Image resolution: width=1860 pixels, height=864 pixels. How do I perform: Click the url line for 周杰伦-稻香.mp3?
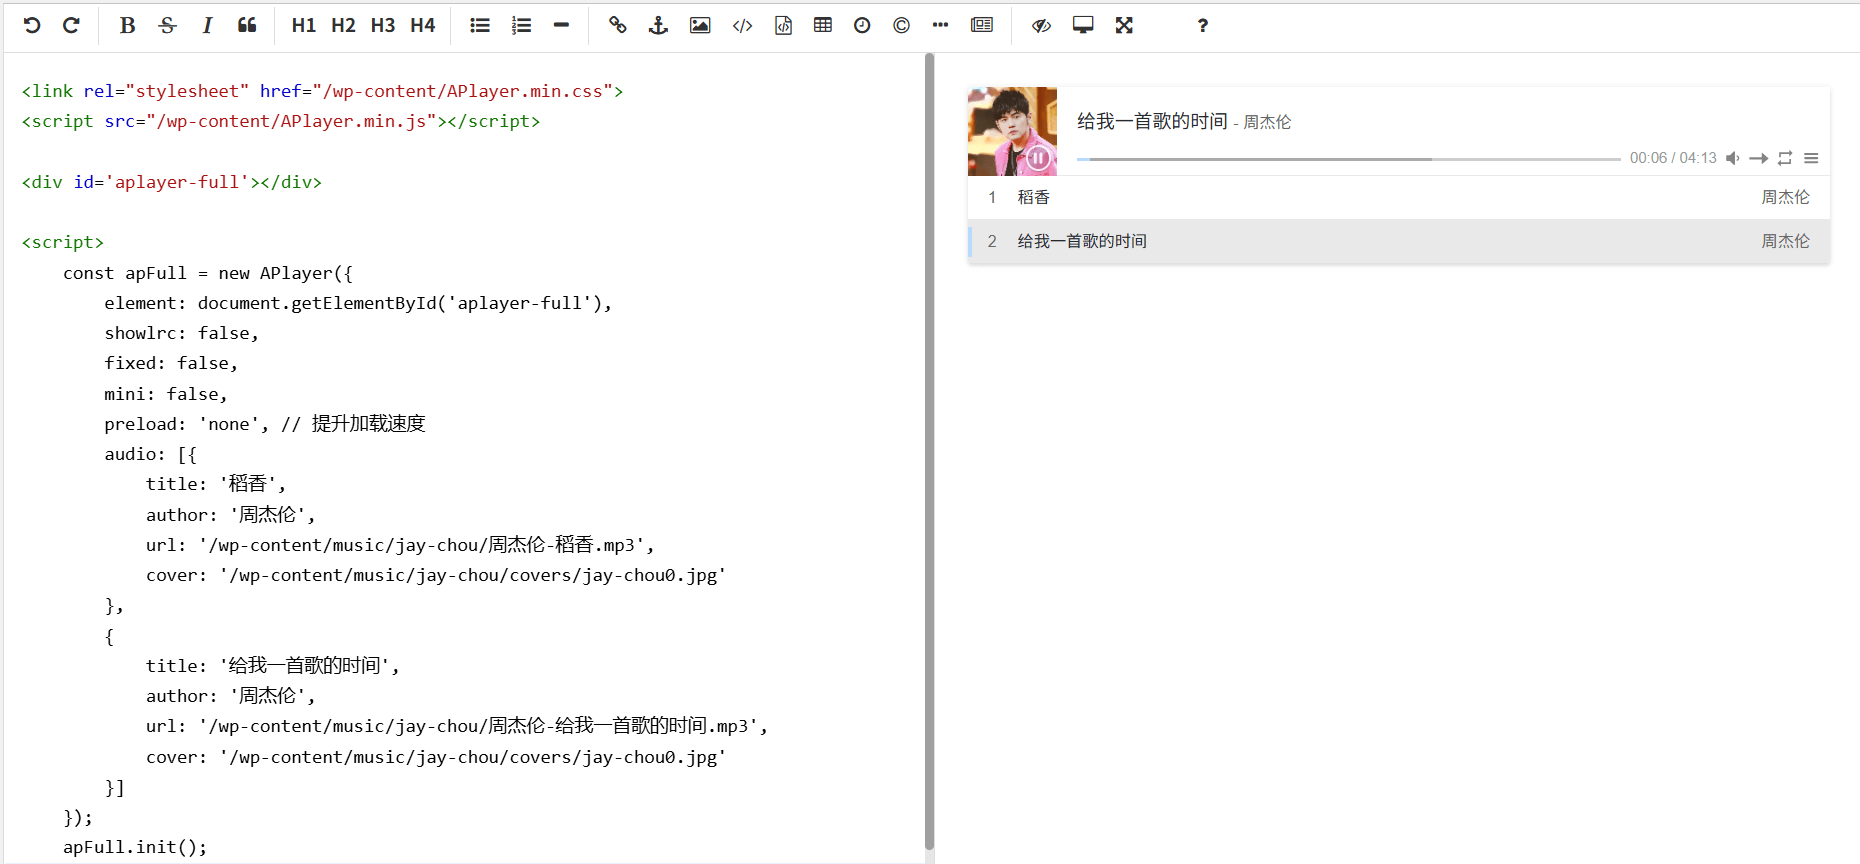coord(400,545)
